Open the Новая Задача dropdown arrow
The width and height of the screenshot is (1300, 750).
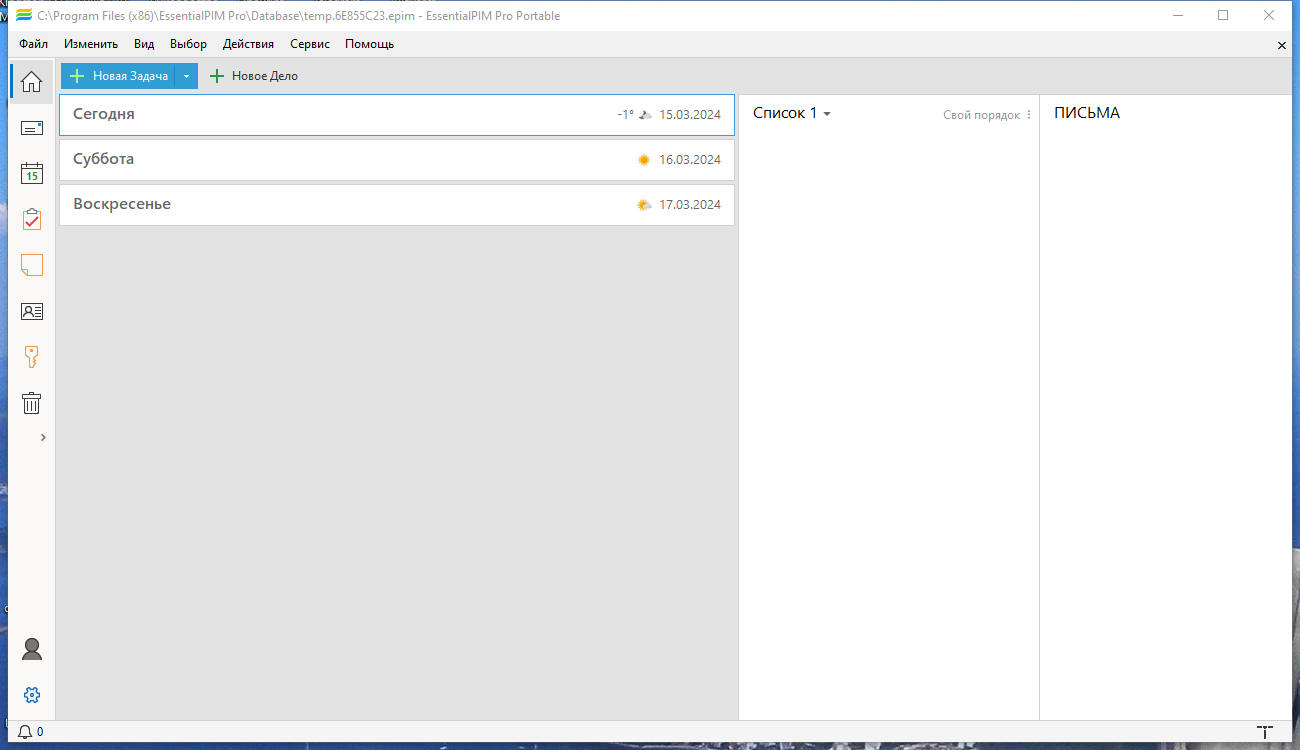tap(186, 76)
